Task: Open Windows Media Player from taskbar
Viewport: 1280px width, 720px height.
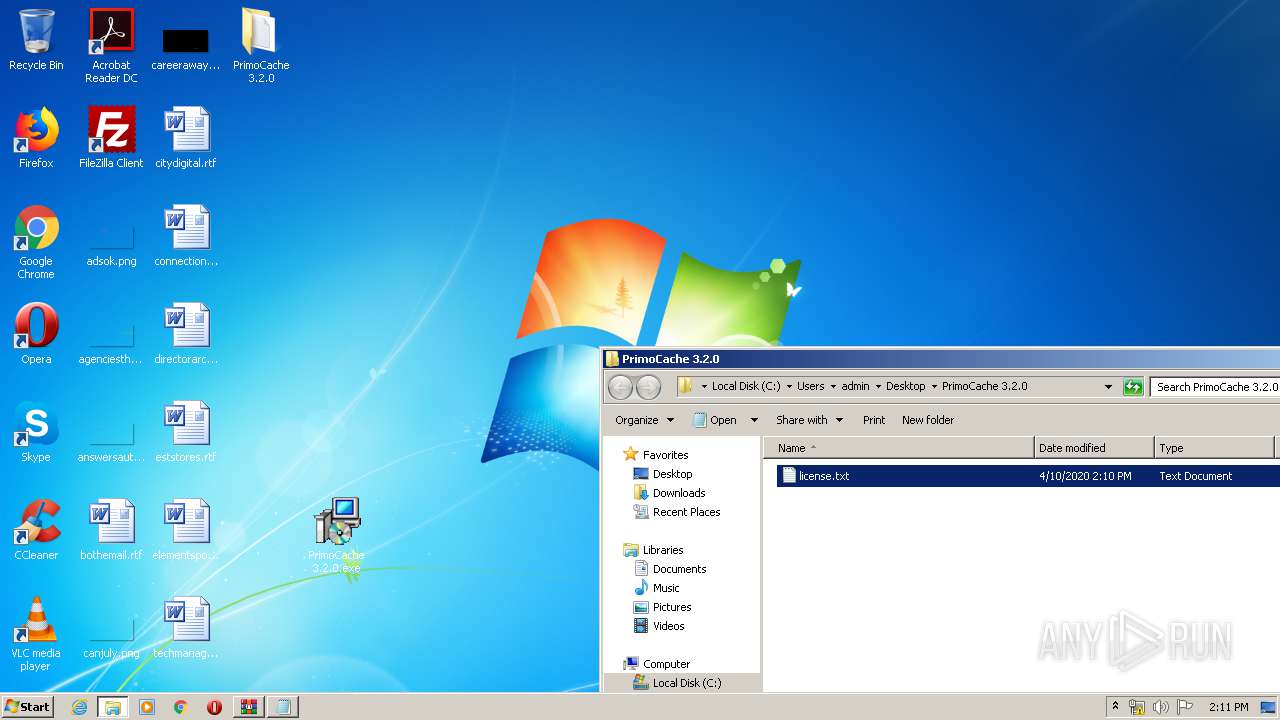Action: pyautogui.click(x=147, y=707)
